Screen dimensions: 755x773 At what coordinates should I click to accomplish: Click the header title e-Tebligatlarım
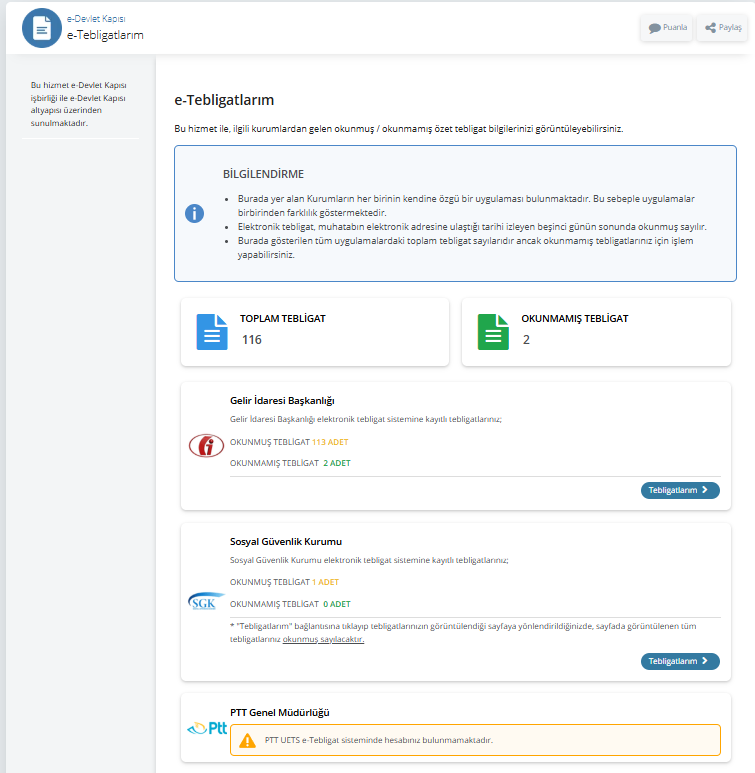(x=105, y=35)
